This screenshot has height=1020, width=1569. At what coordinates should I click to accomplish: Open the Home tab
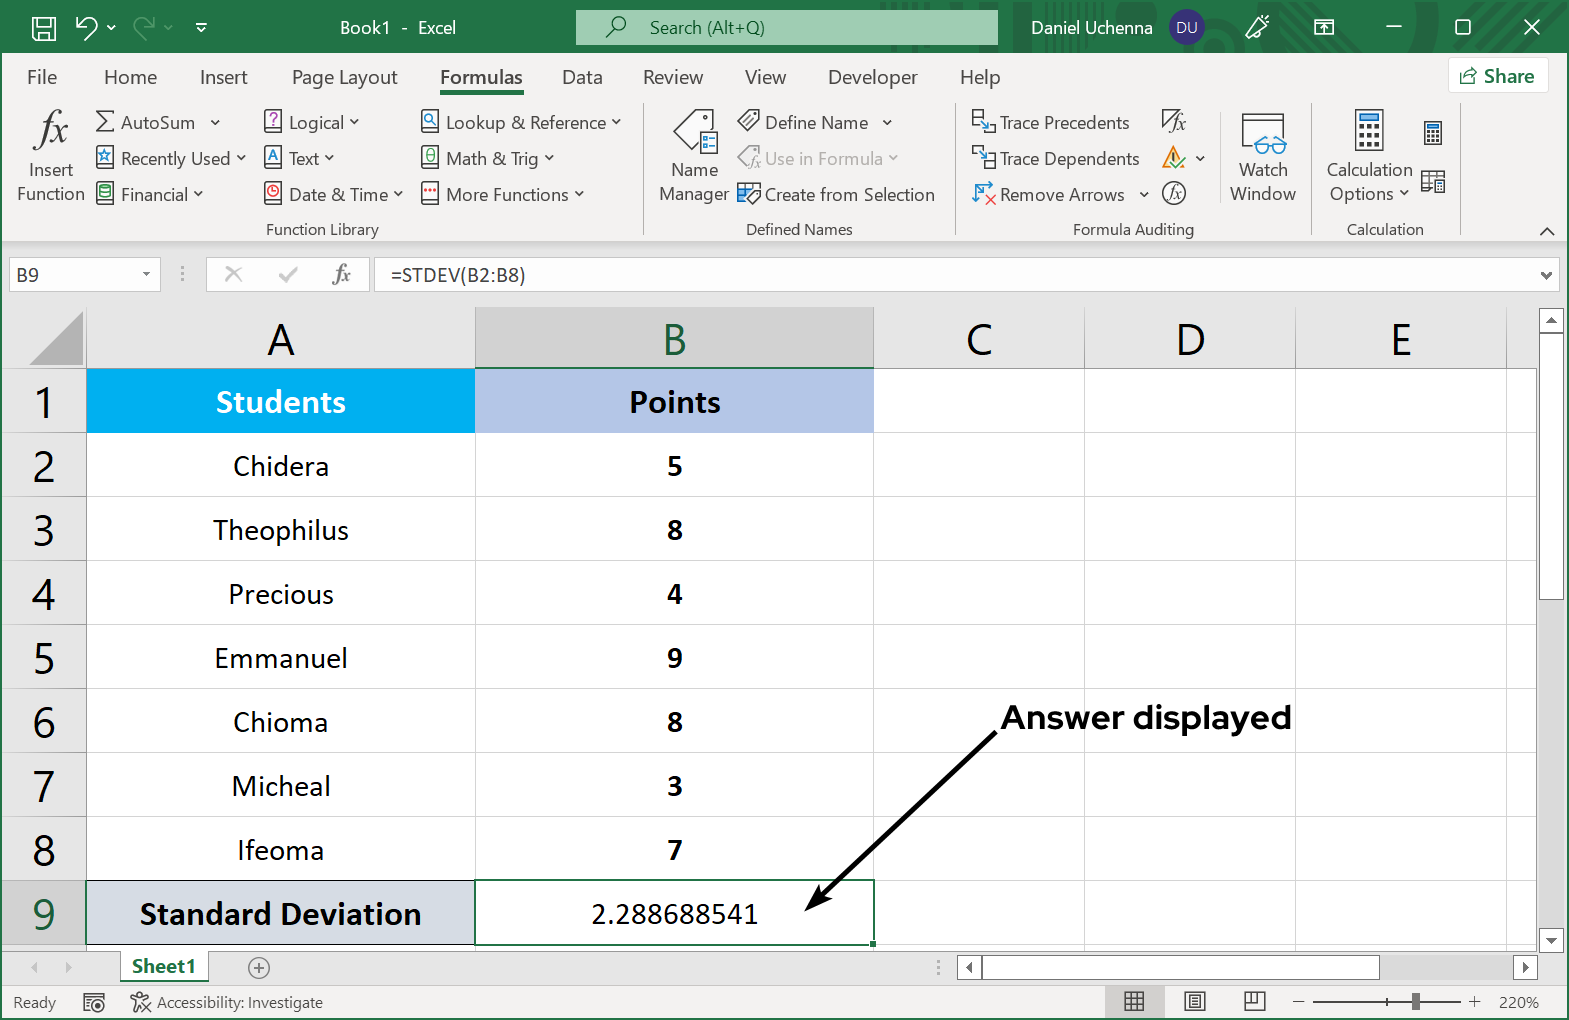click(130, 77)
